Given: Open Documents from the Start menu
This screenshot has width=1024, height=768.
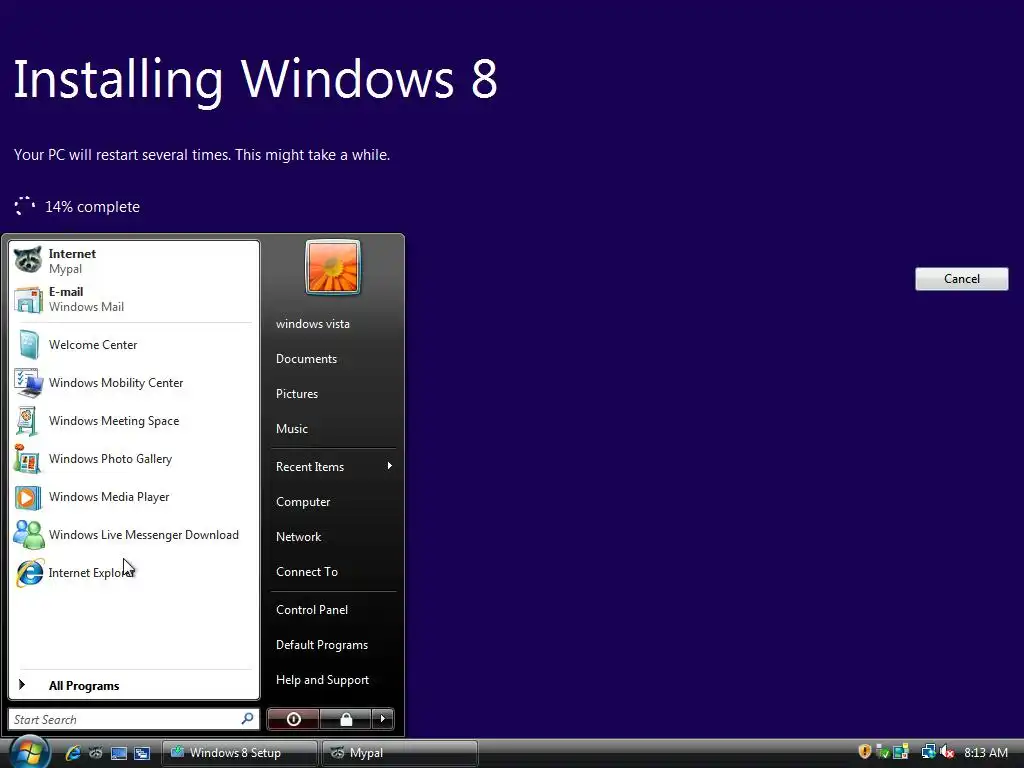Looking at the screenshot, I should (x=333, y=359).
